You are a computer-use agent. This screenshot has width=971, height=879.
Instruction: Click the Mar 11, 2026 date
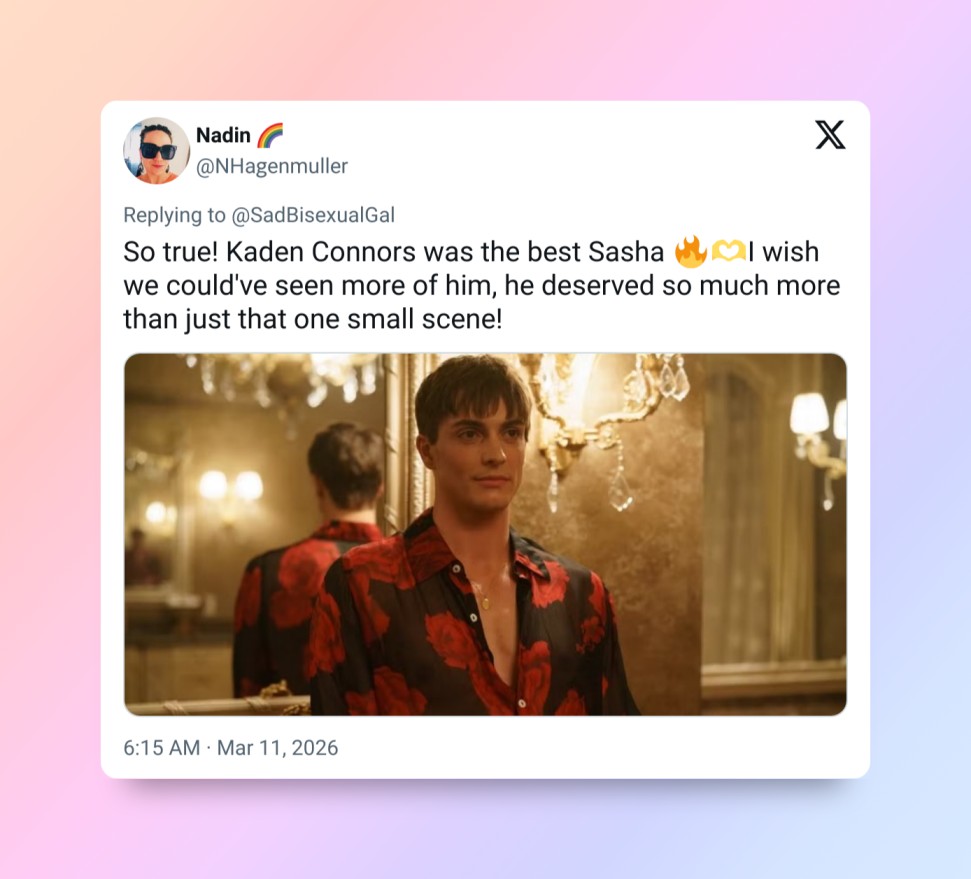point(277,748)
